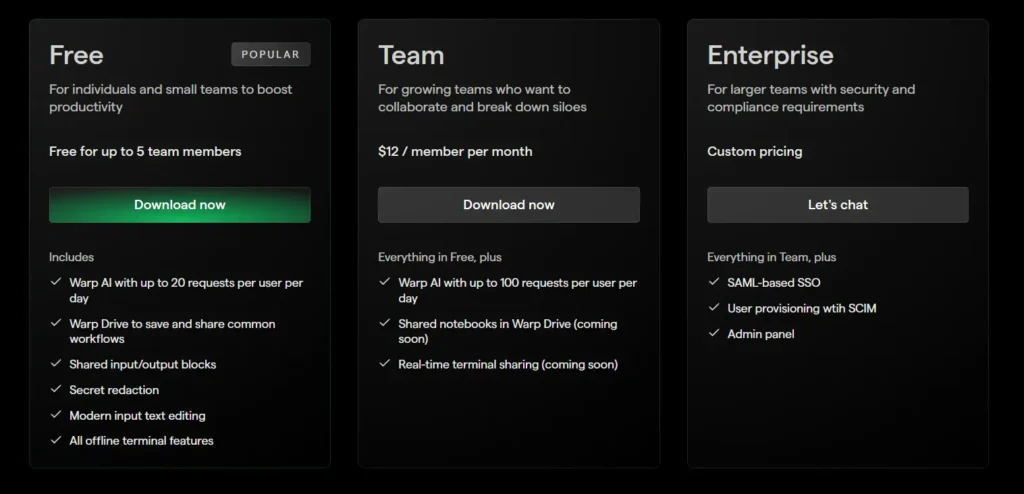Click the green Download now button in Free plan
1024x494 pixels.
coord(180,205)
